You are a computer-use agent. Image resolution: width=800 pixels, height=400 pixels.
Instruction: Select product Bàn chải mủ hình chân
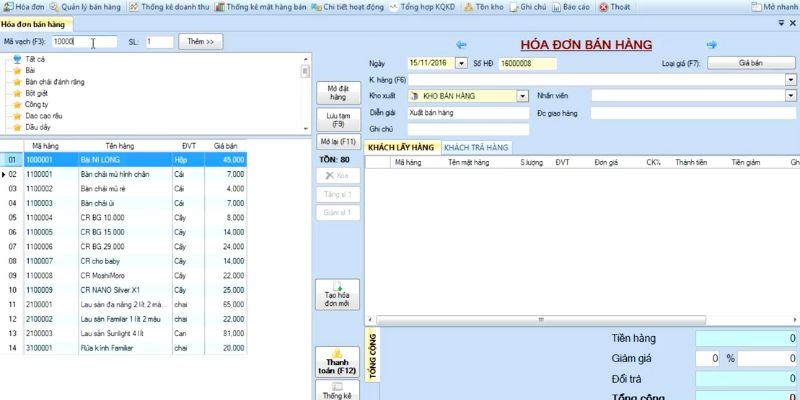click(x=123, y=174)
